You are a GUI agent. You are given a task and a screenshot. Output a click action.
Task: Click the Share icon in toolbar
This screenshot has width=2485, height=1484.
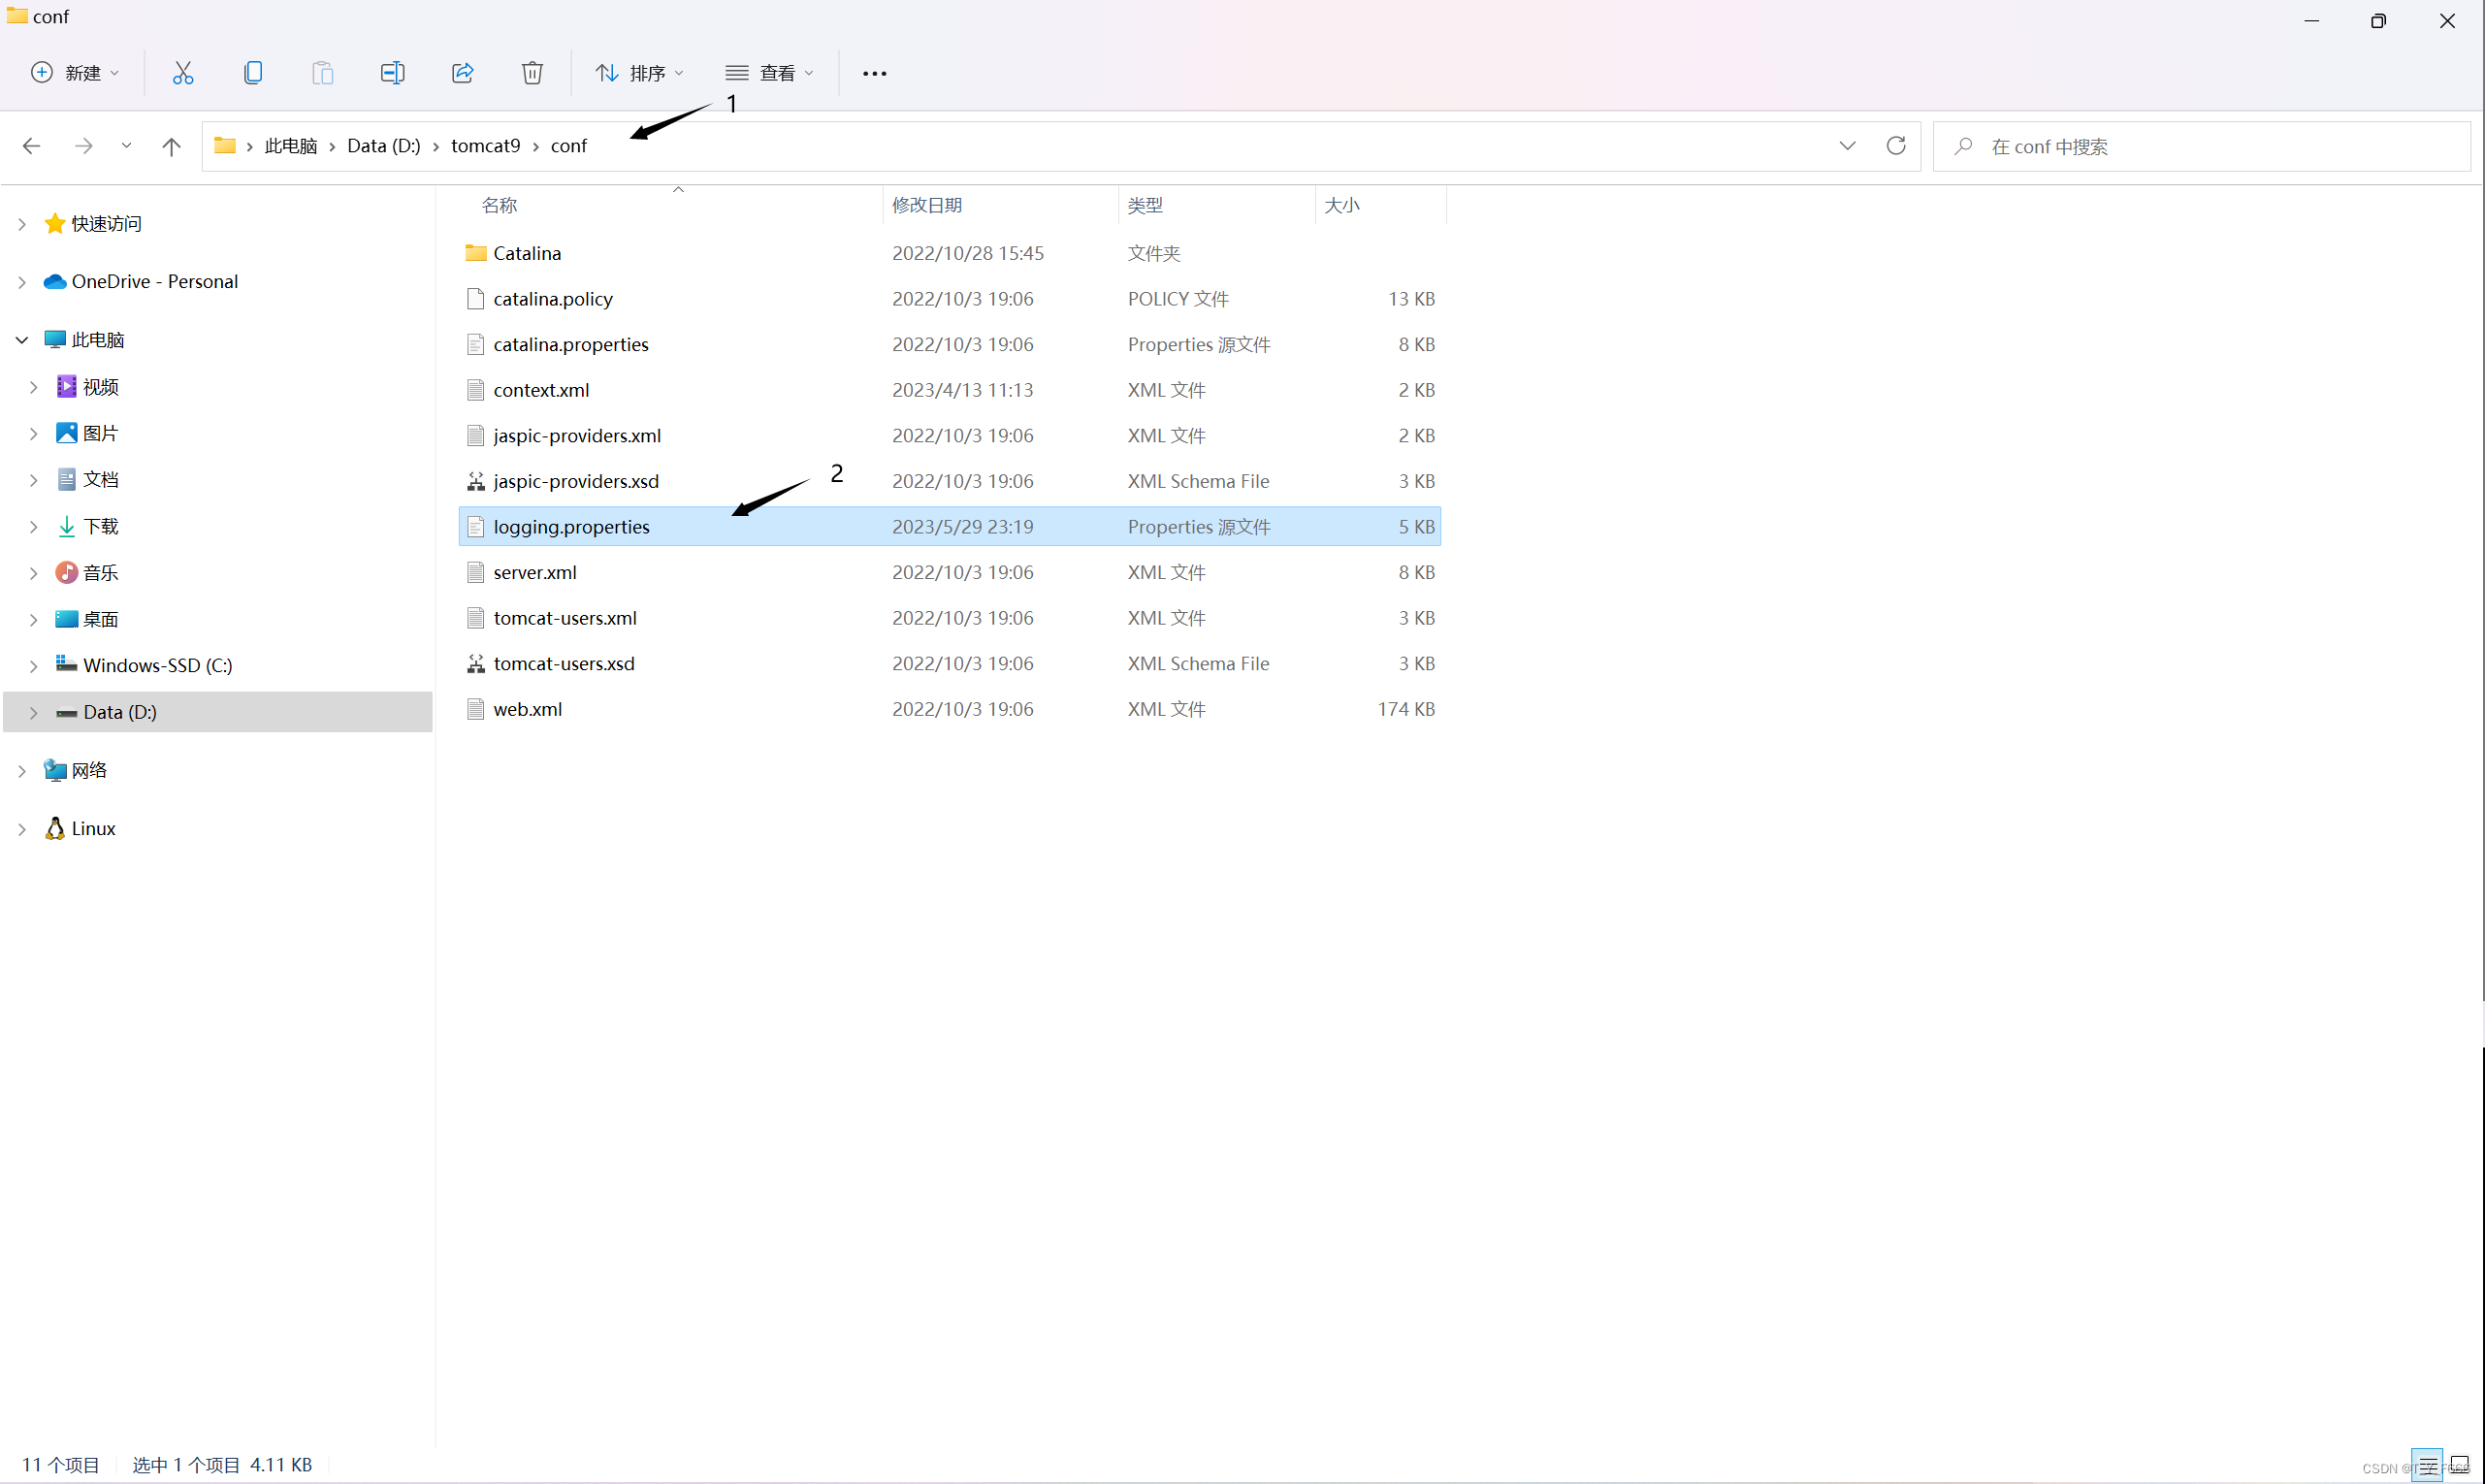tap(462, 73)
